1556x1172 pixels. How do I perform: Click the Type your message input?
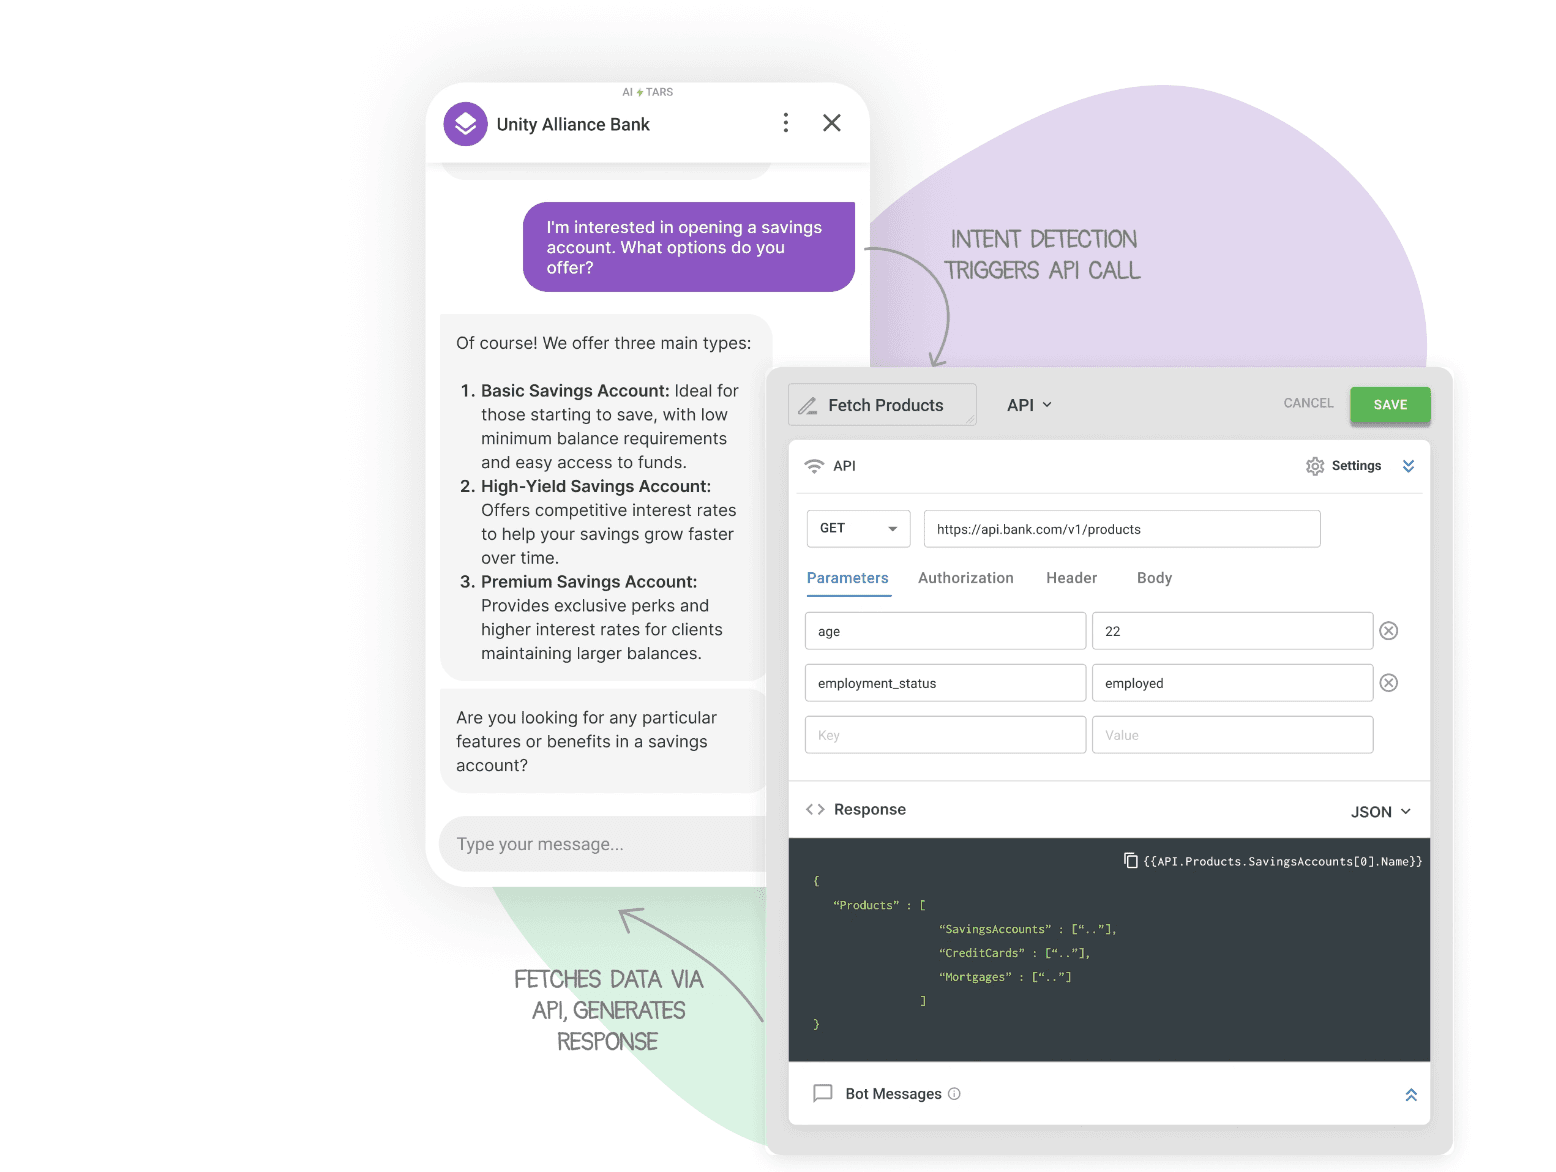[604, 844]
